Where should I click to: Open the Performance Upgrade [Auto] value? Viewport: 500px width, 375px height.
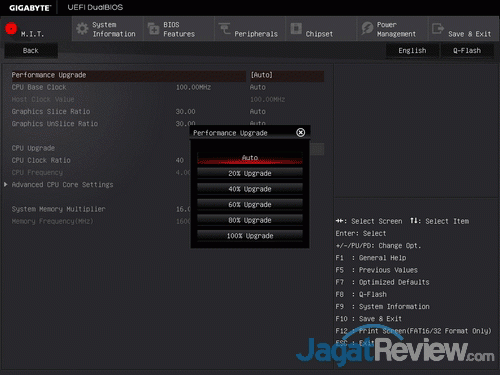[287, 75]
